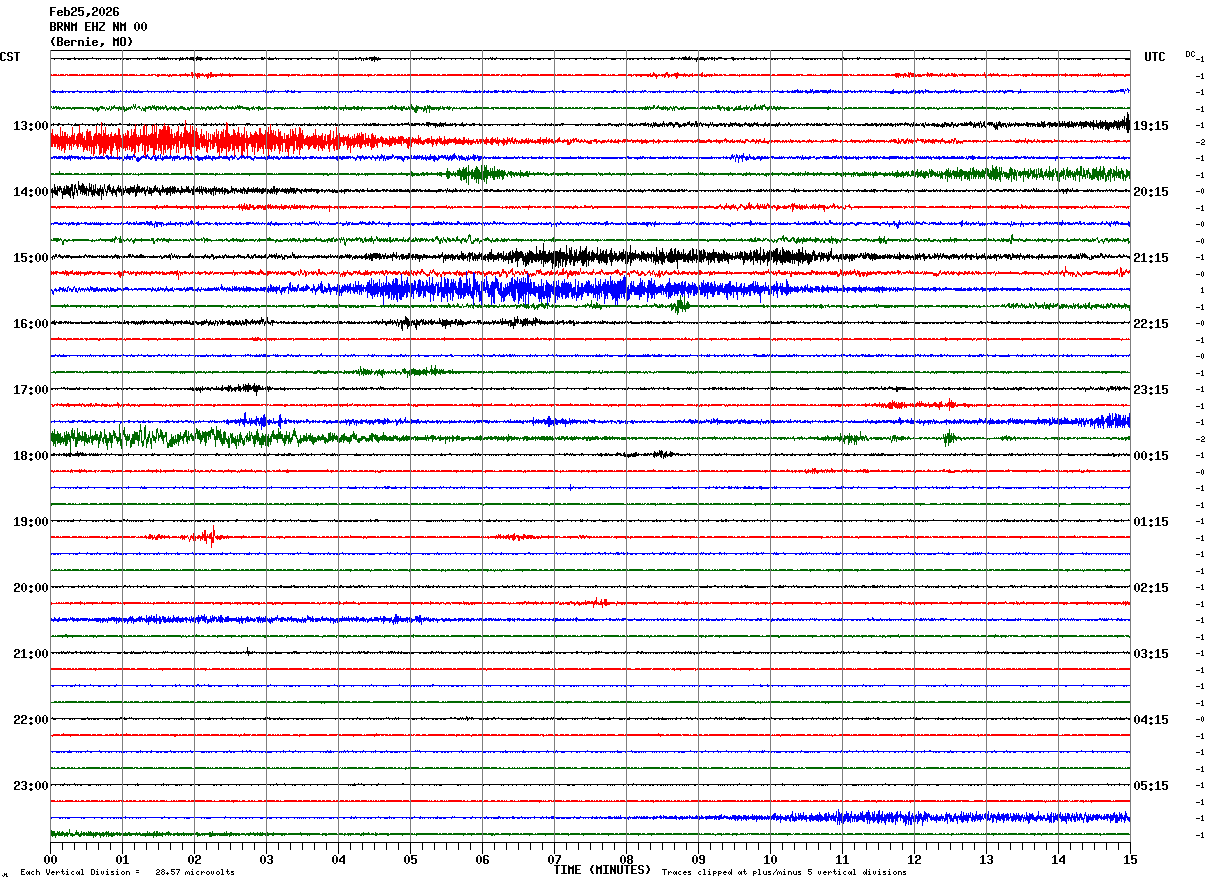
Task: Click the Traces clipped at plus/minus 5 note
Action: [x=784, y=872]
